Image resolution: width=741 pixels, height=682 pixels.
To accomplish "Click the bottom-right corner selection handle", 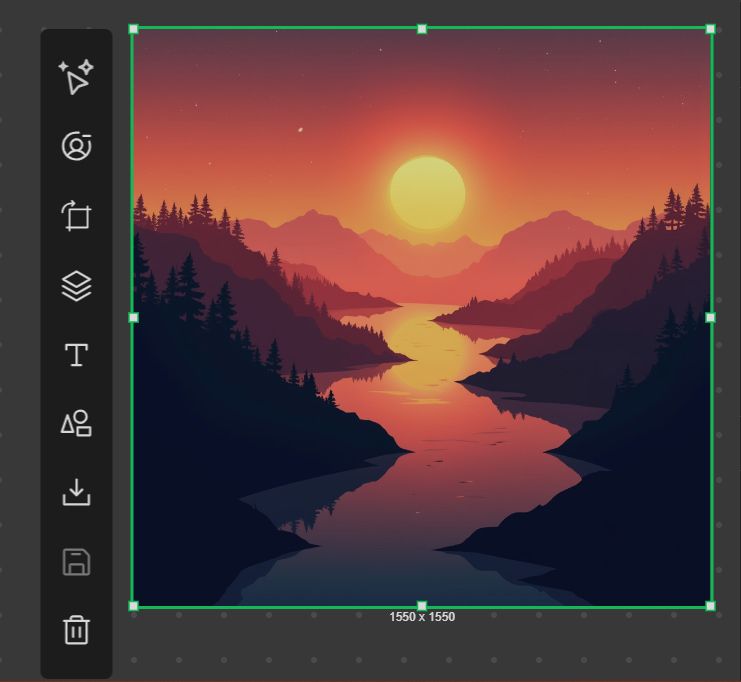I will click(710, 606).
